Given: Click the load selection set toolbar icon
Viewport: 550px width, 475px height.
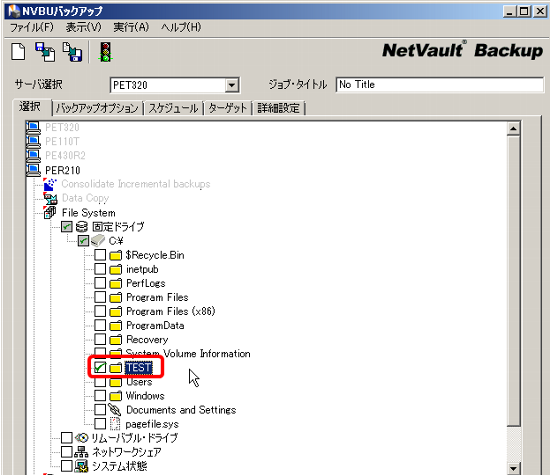Looking at the screenshot, I should pyautogui.click(x=72, y=52).
